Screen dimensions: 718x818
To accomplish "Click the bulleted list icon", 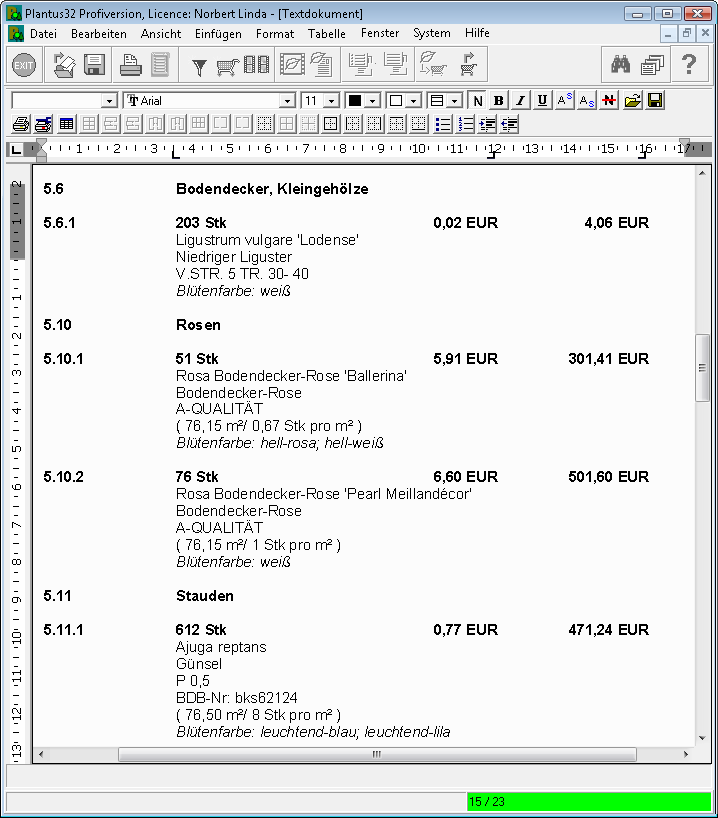I will (444, 124).
